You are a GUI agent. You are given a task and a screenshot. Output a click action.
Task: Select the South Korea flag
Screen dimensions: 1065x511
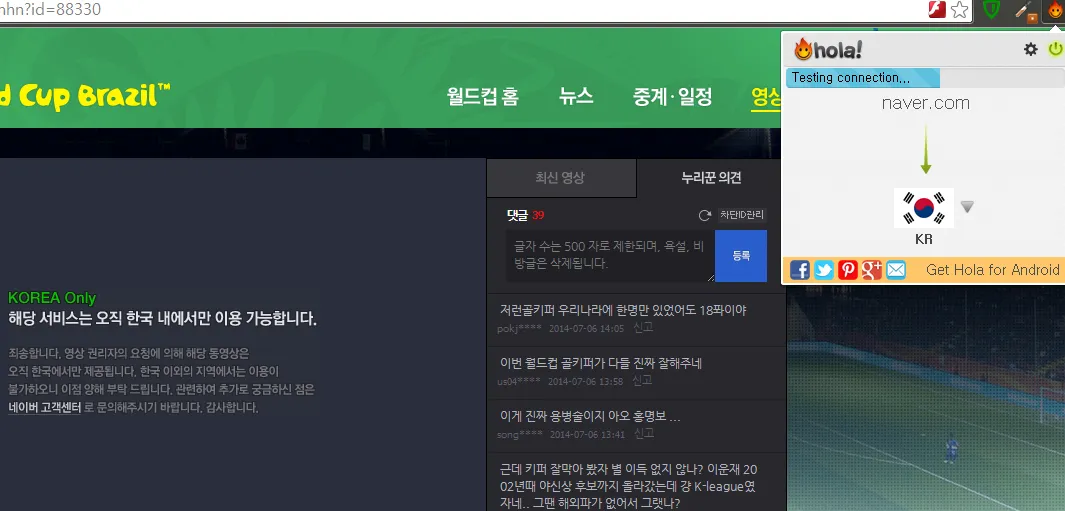click(x=924, y=208)
